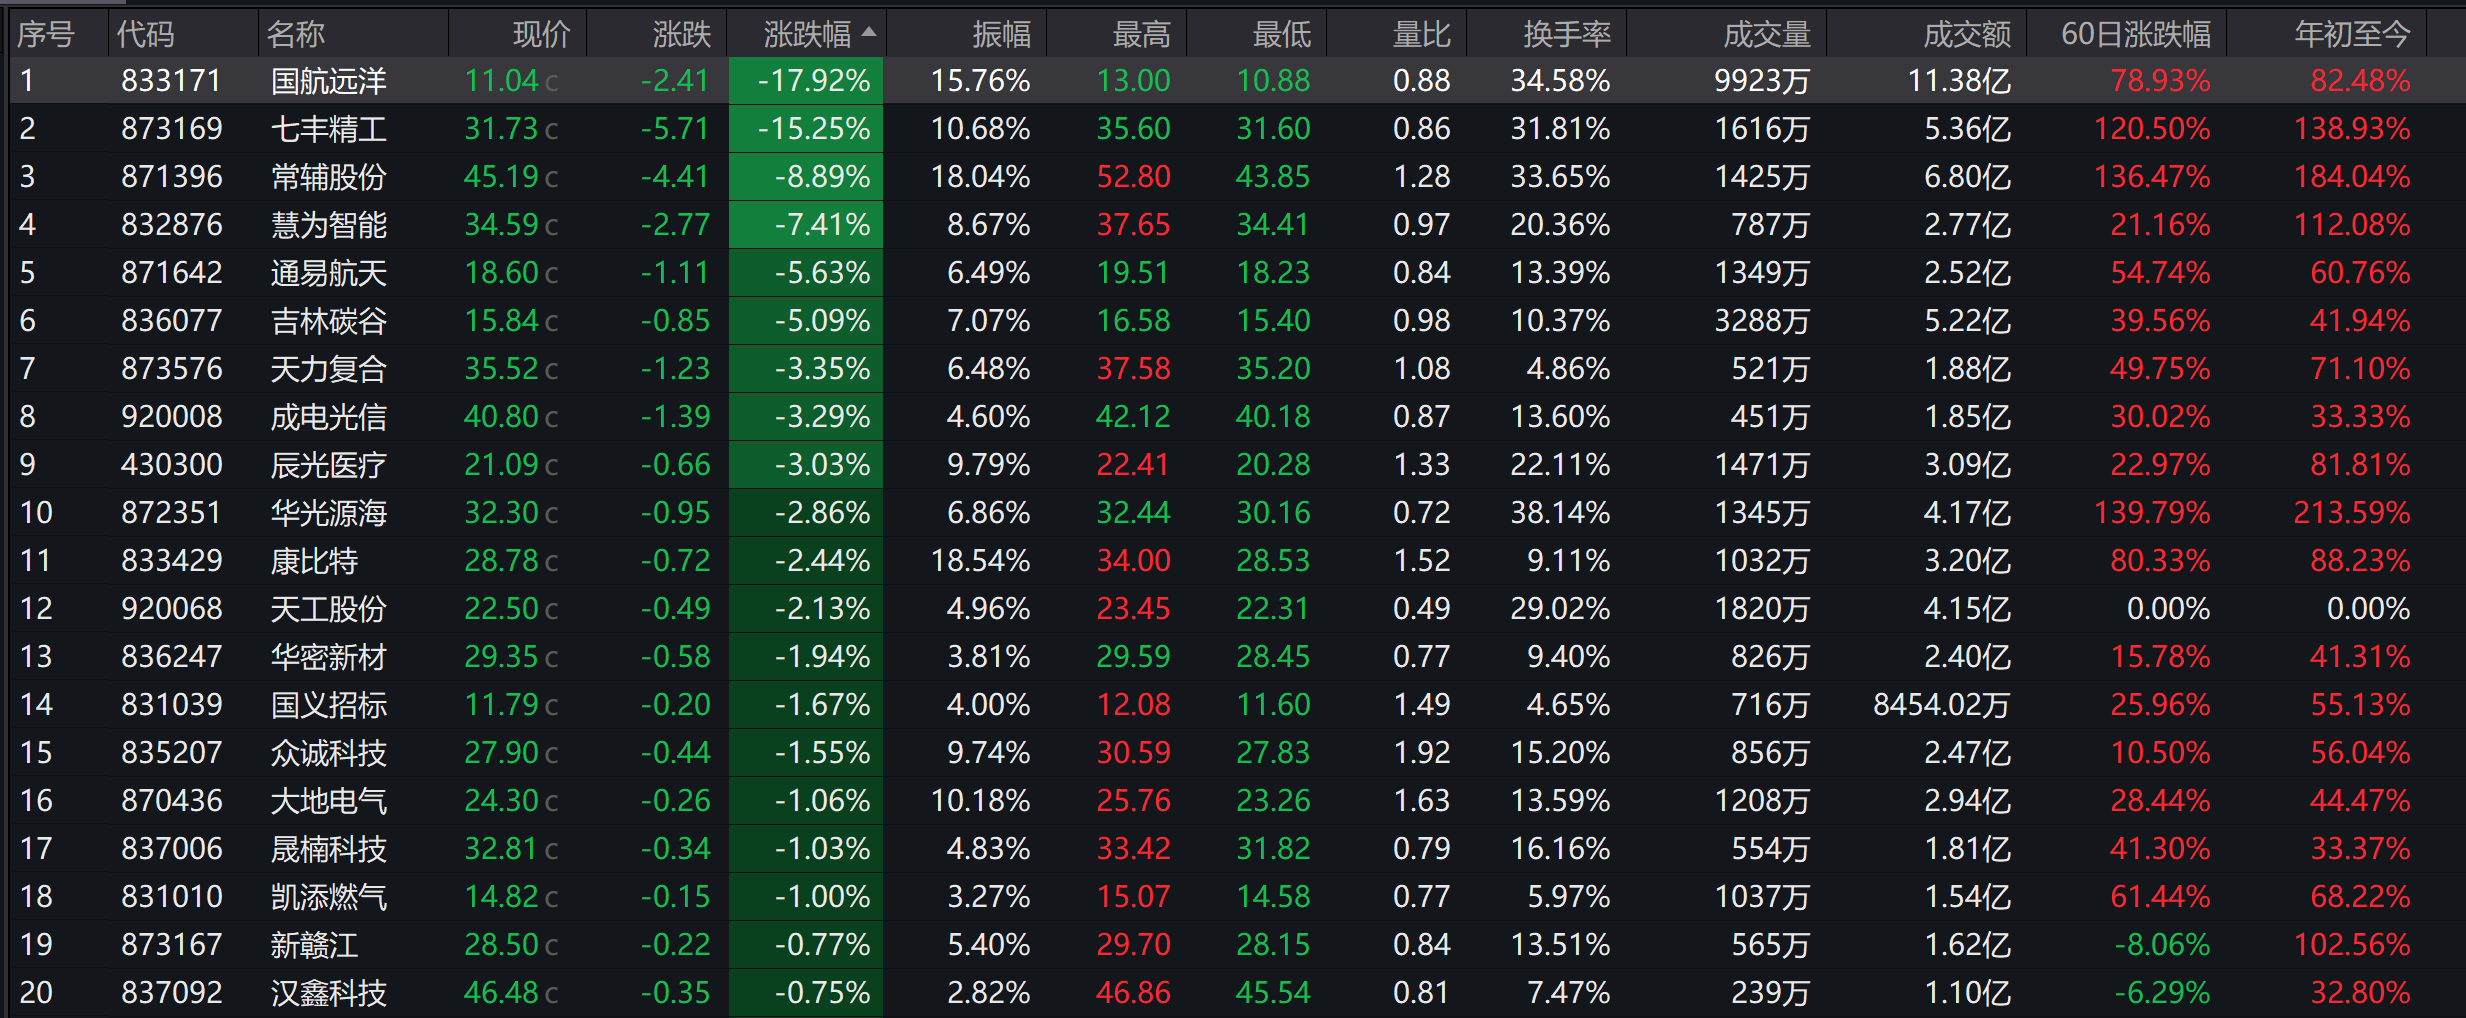Click the 8454.02万 turnover cell of 国义招标
Viewport: 2466px width, 1018px height.
(1941, 705)
